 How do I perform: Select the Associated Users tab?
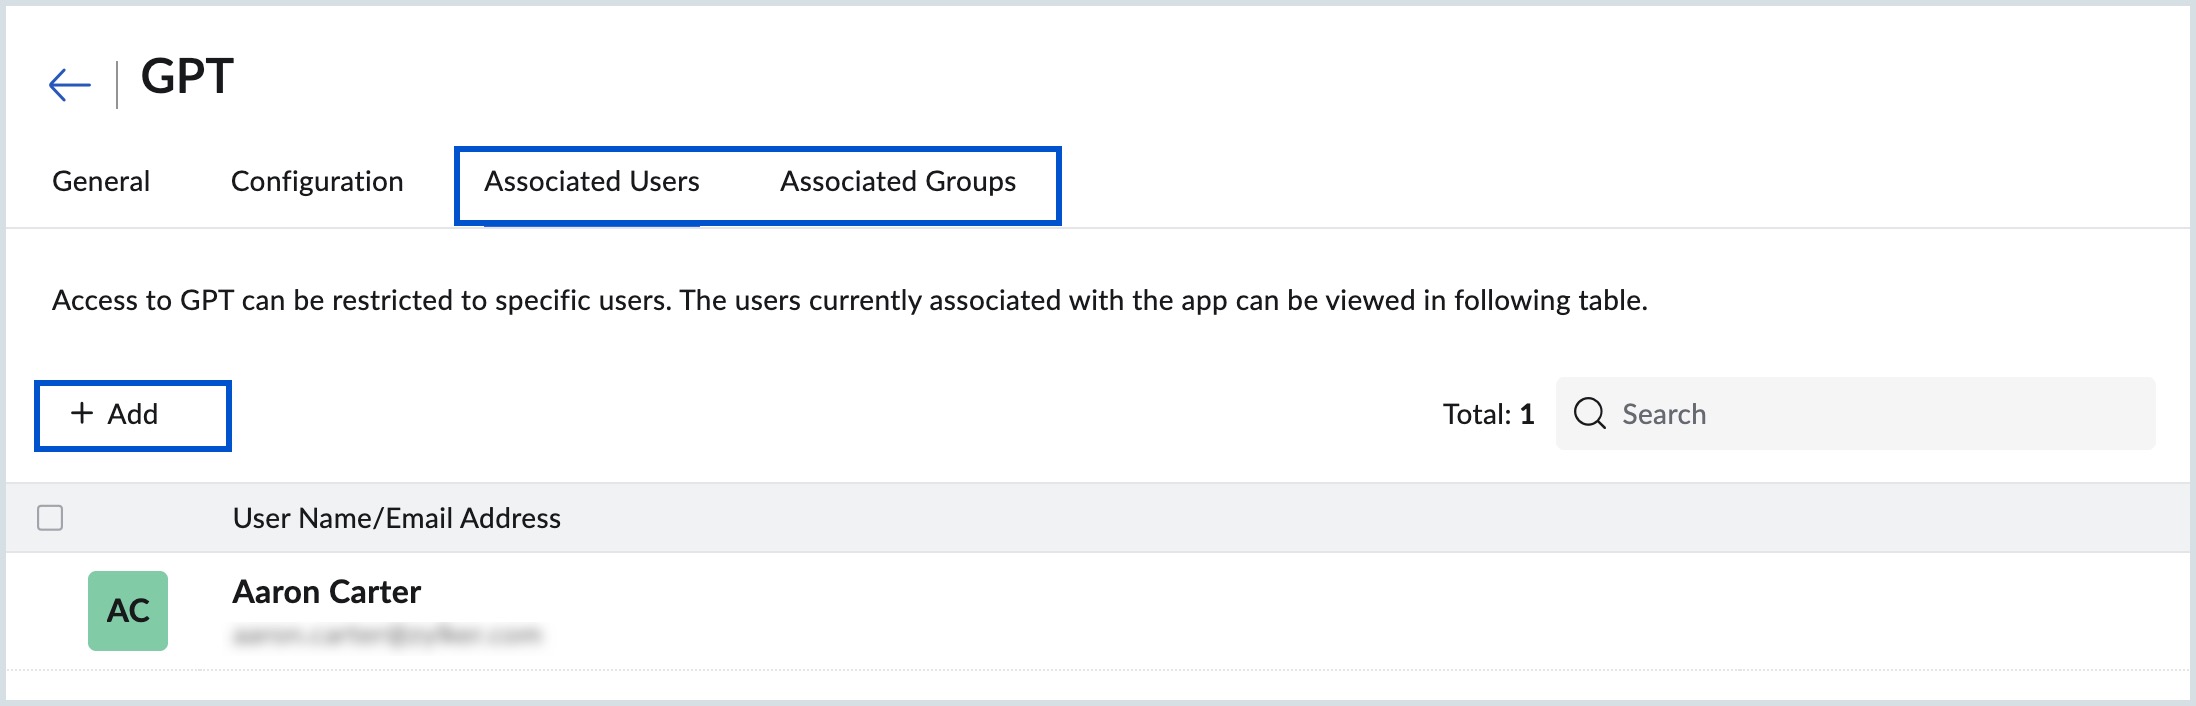592,181
